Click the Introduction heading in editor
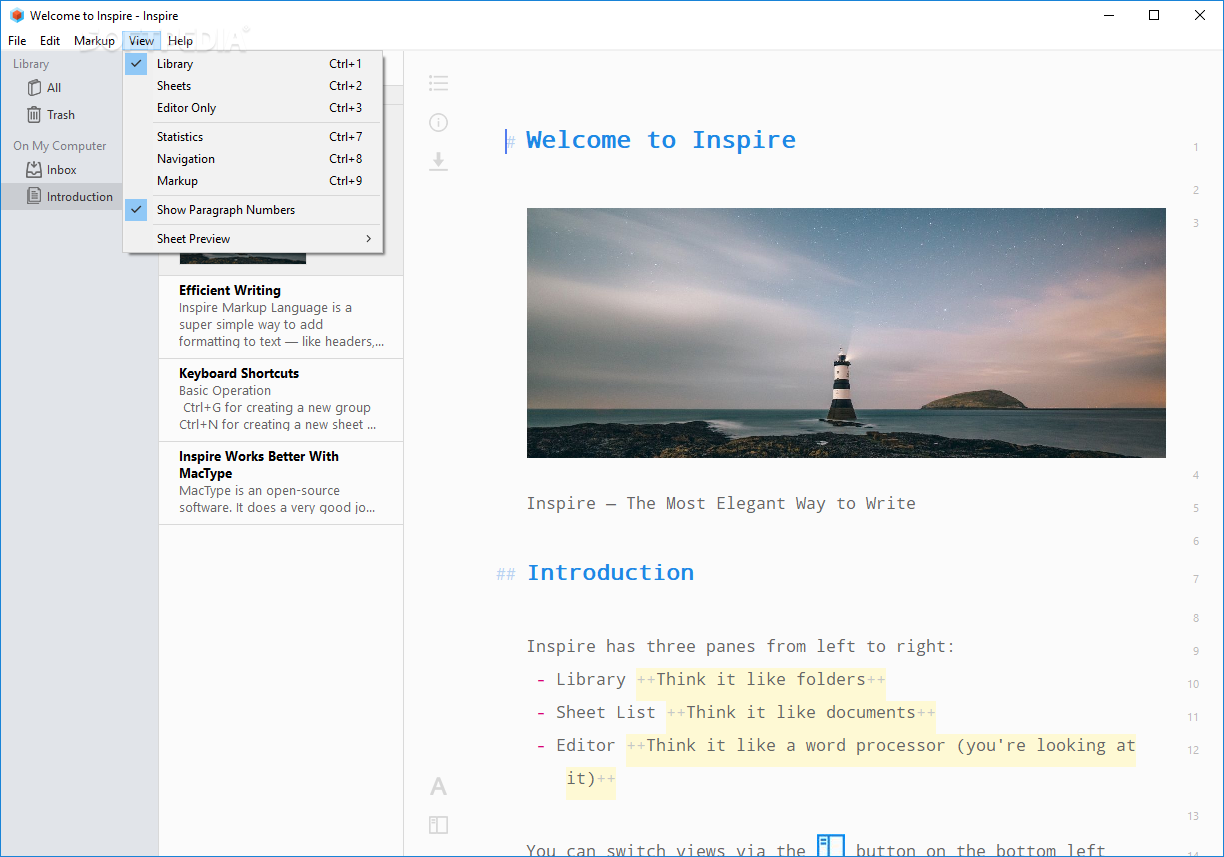Screen dimensions: 1224x857 pos(610,573)
